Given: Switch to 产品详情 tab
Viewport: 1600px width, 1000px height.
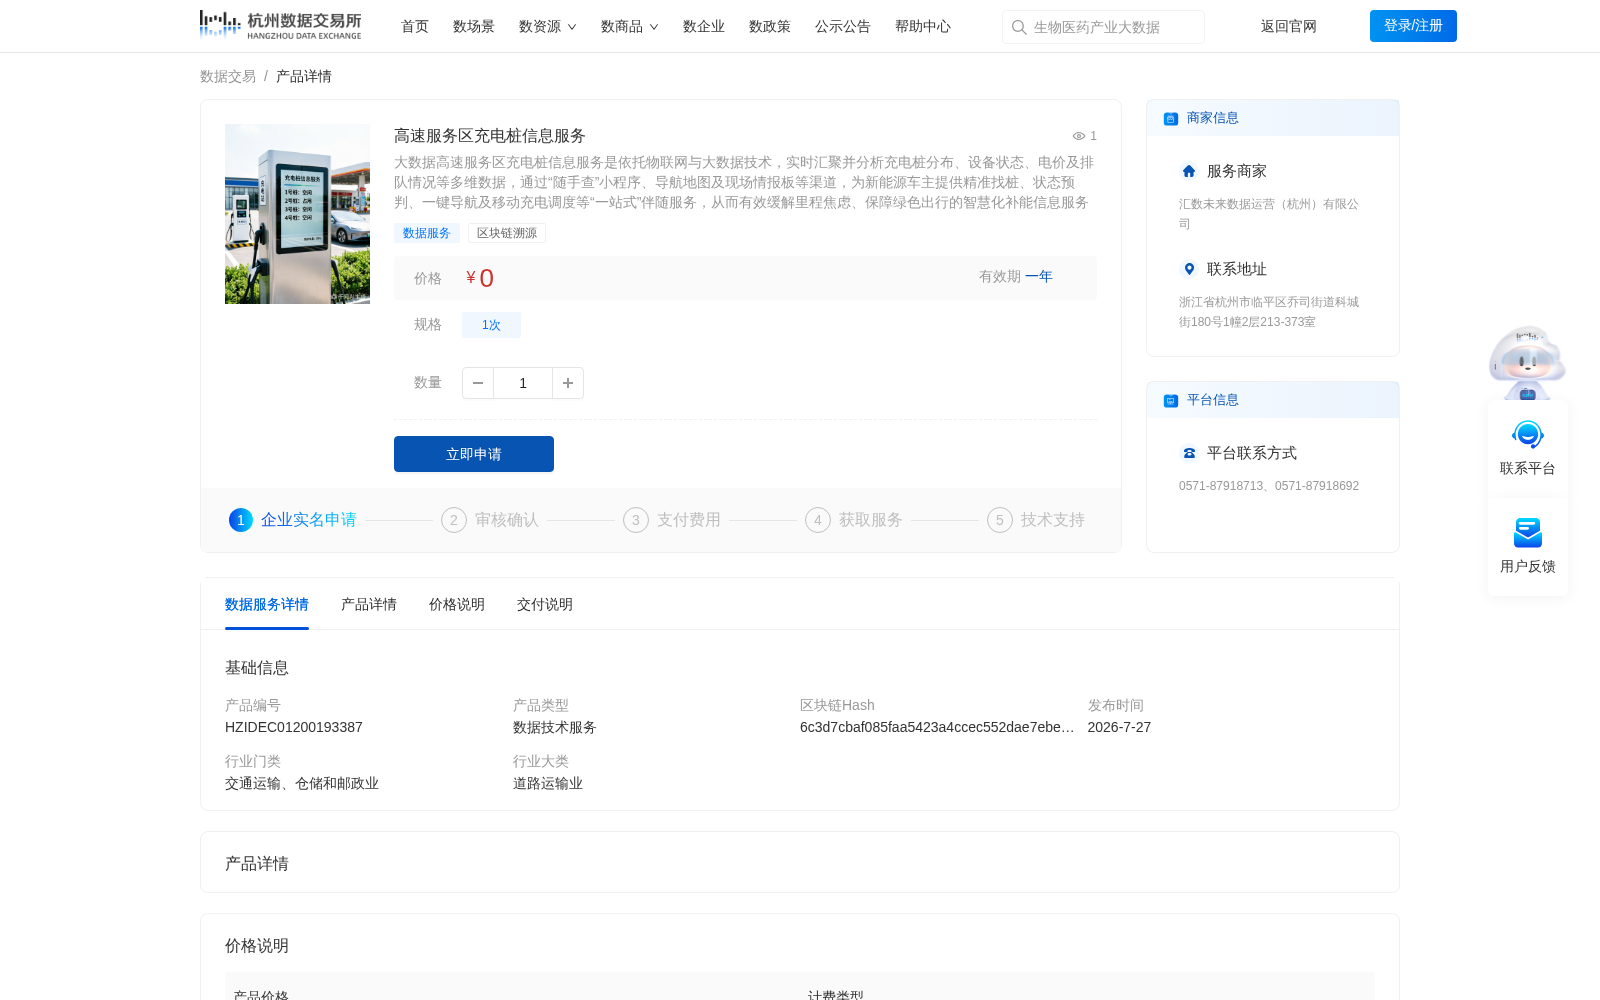Looking at the screenshot, I should coord(369,604).
